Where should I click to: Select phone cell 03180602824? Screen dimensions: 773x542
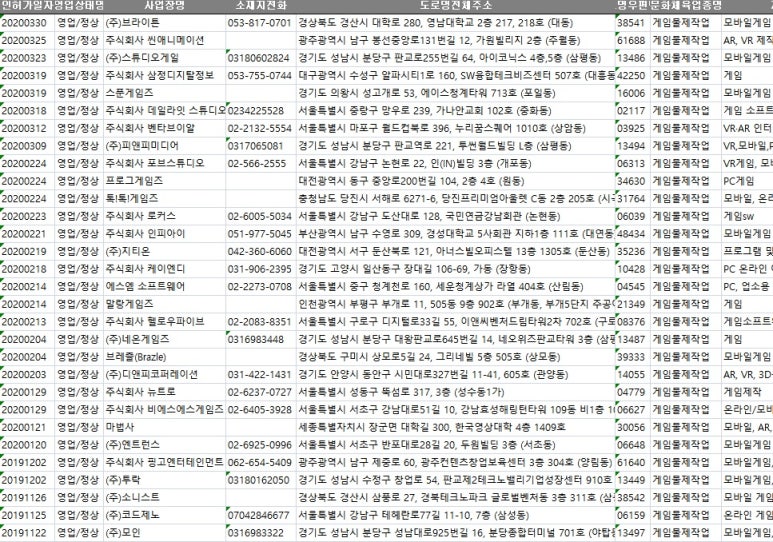[261, 58]
